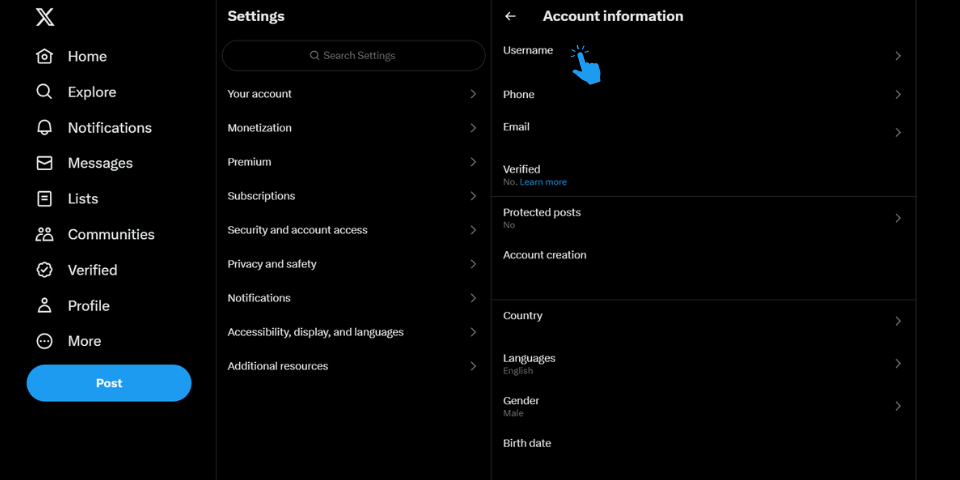This screenshot has width=960, height=480.
Task: Click the Learn more link under Verified
Action: point(543,182)
